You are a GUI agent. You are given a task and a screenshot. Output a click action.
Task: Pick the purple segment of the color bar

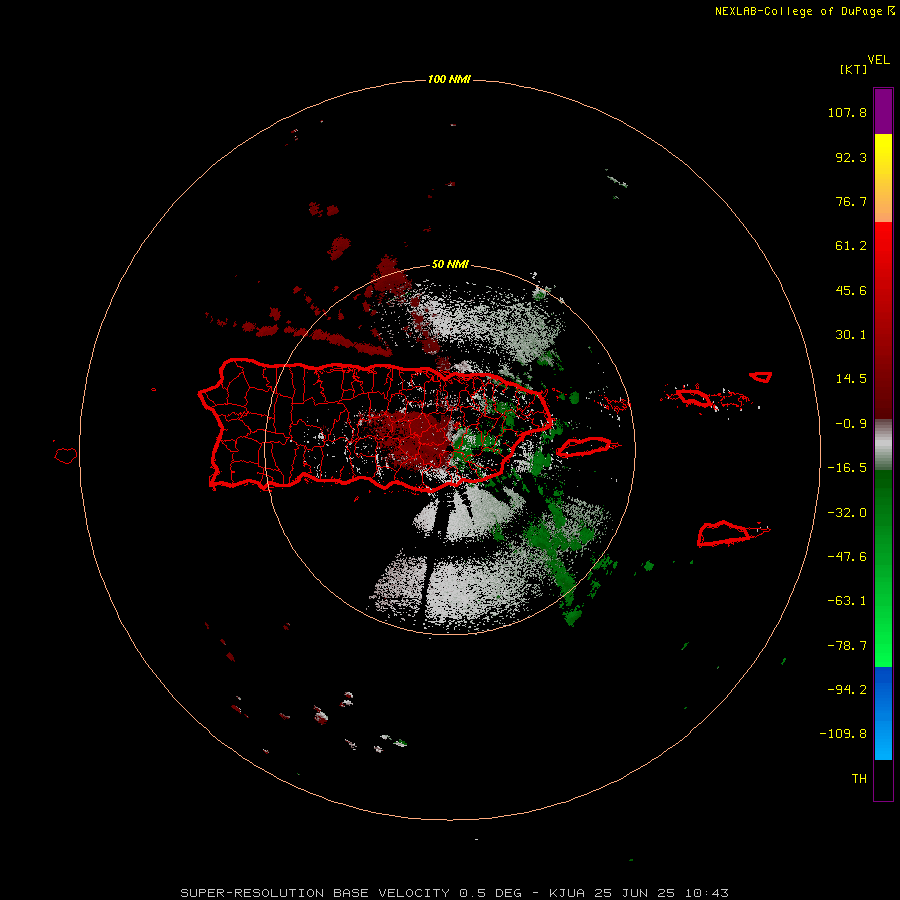click(883, 111)
